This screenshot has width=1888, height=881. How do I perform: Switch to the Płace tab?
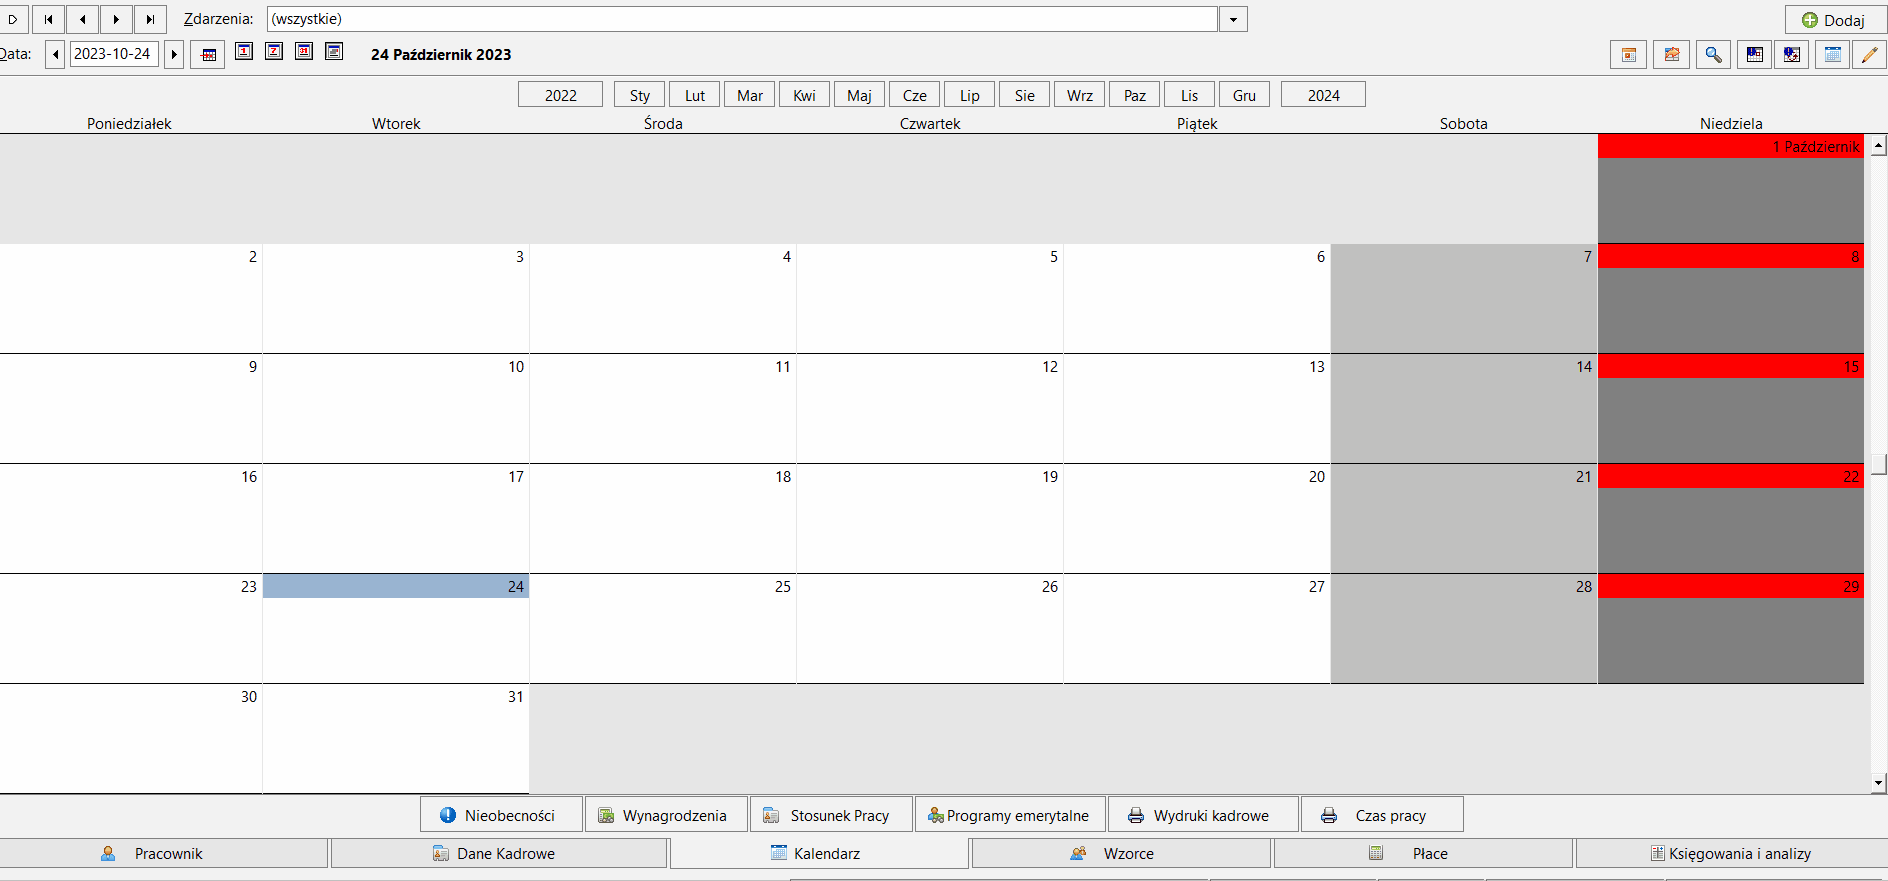click(1423, 853)
